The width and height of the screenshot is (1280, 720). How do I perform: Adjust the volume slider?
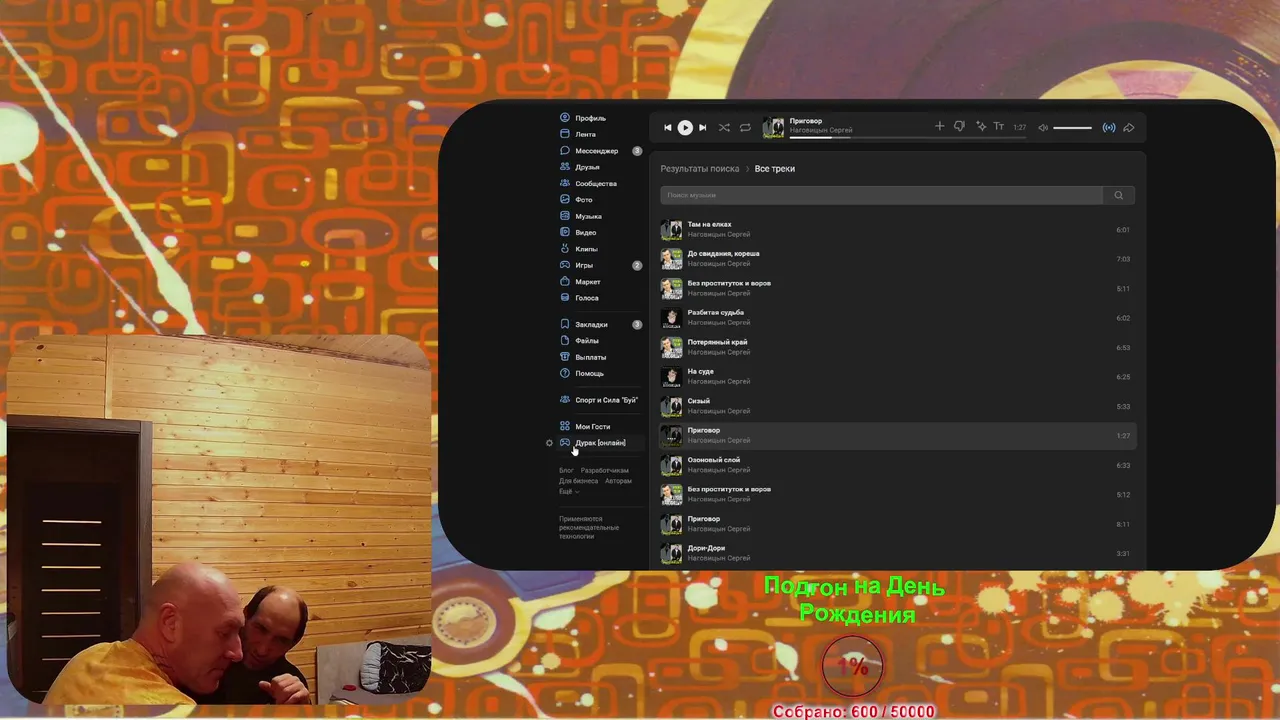pyautogui.click(x=1072, y=128)
